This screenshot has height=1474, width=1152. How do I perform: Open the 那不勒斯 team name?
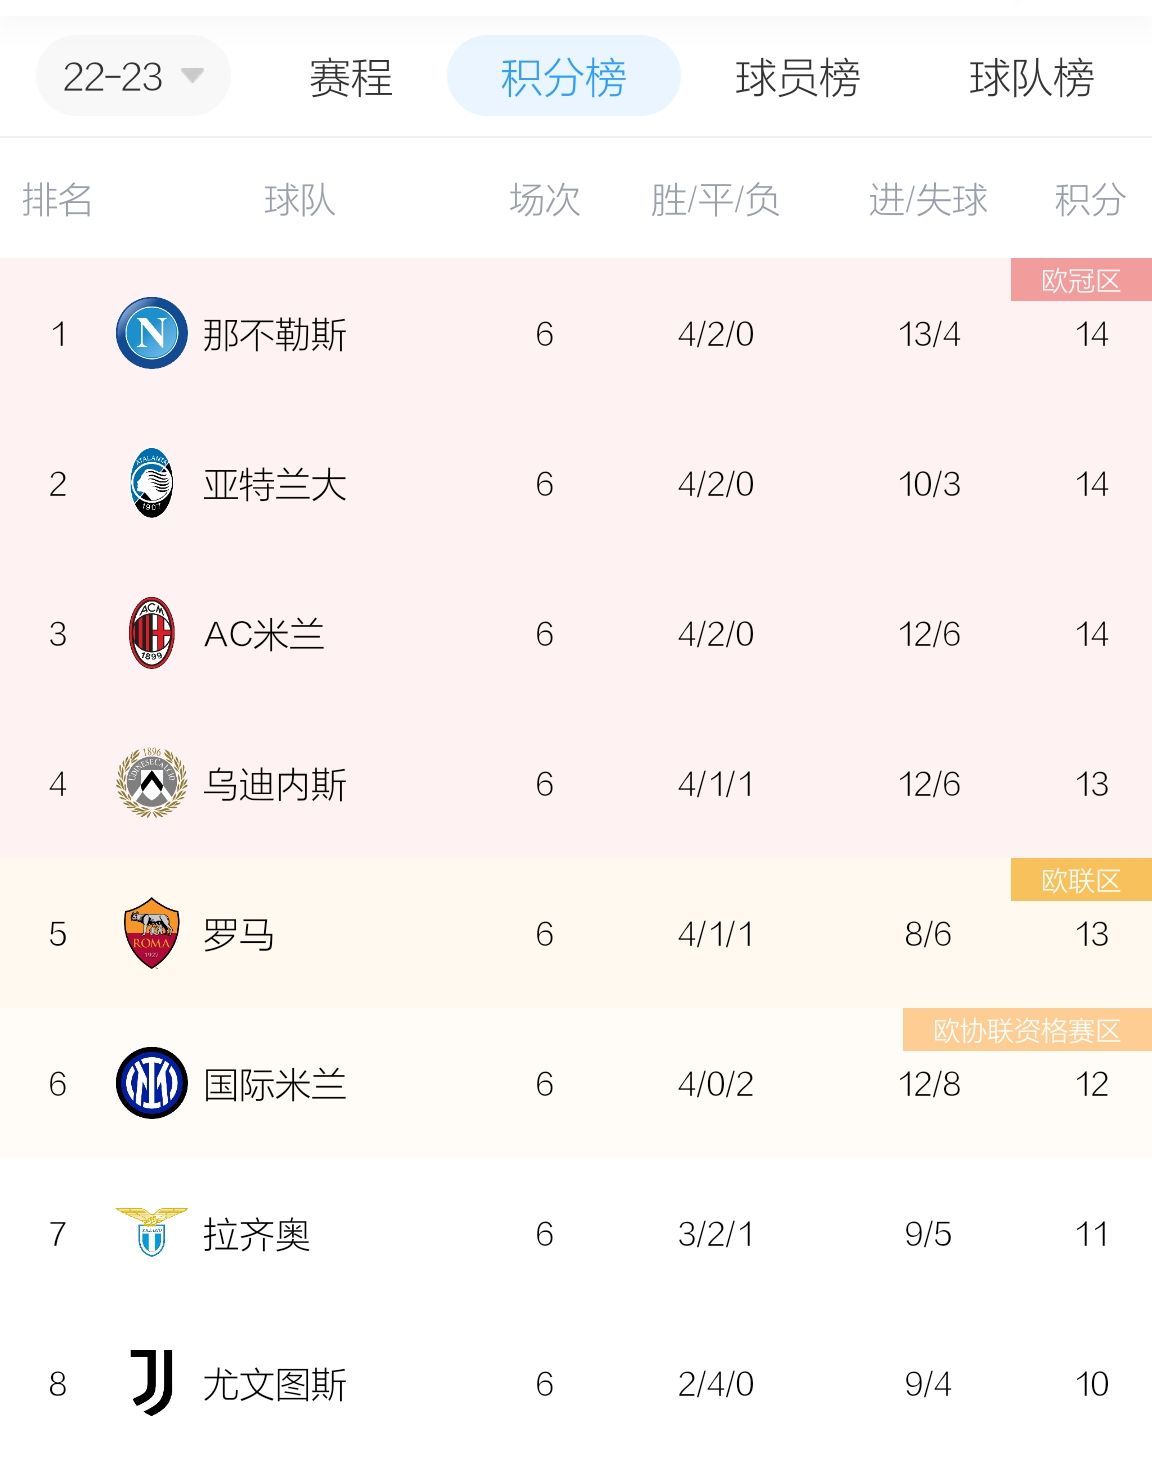pos(275,334)
